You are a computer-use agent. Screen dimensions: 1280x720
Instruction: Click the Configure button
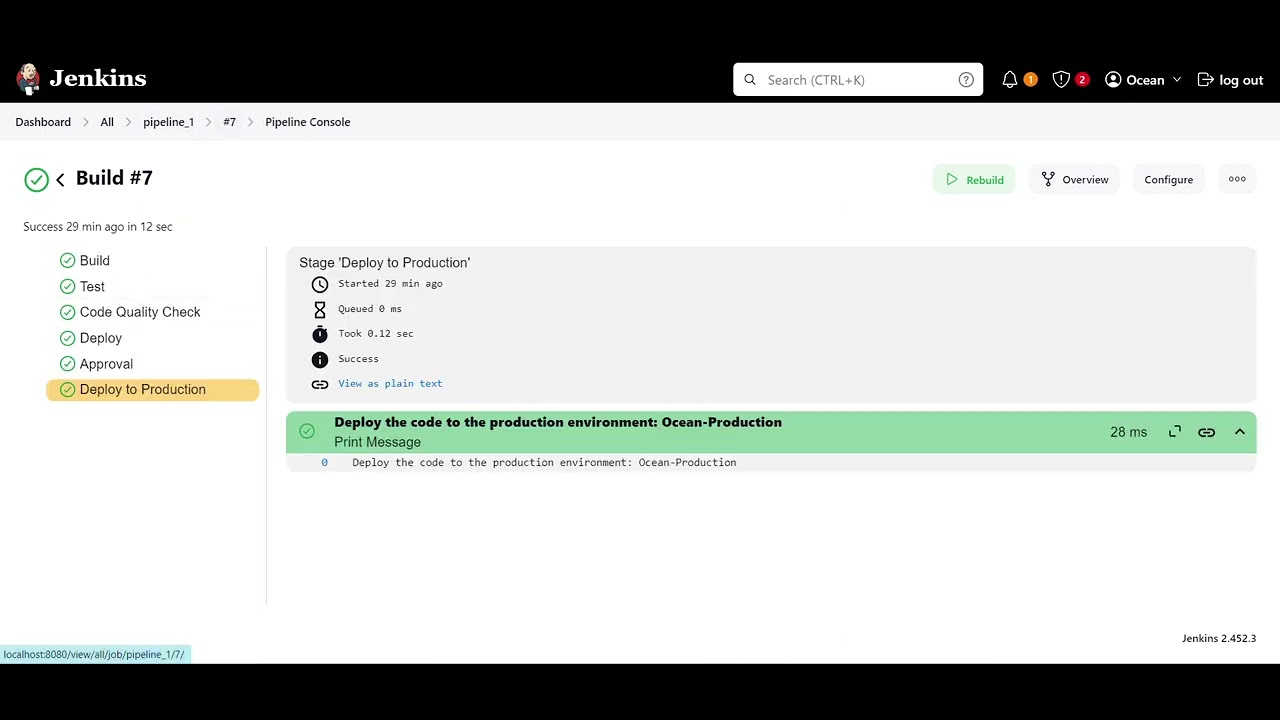pos(1169,180)
